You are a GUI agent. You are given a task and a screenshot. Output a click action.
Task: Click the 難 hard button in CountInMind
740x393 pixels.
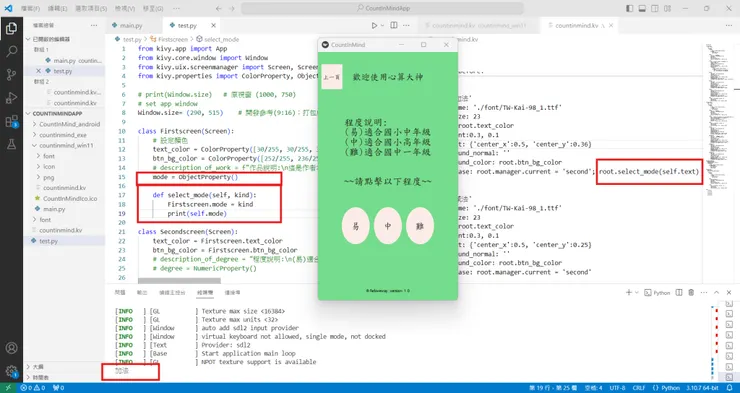click(420, 226)
